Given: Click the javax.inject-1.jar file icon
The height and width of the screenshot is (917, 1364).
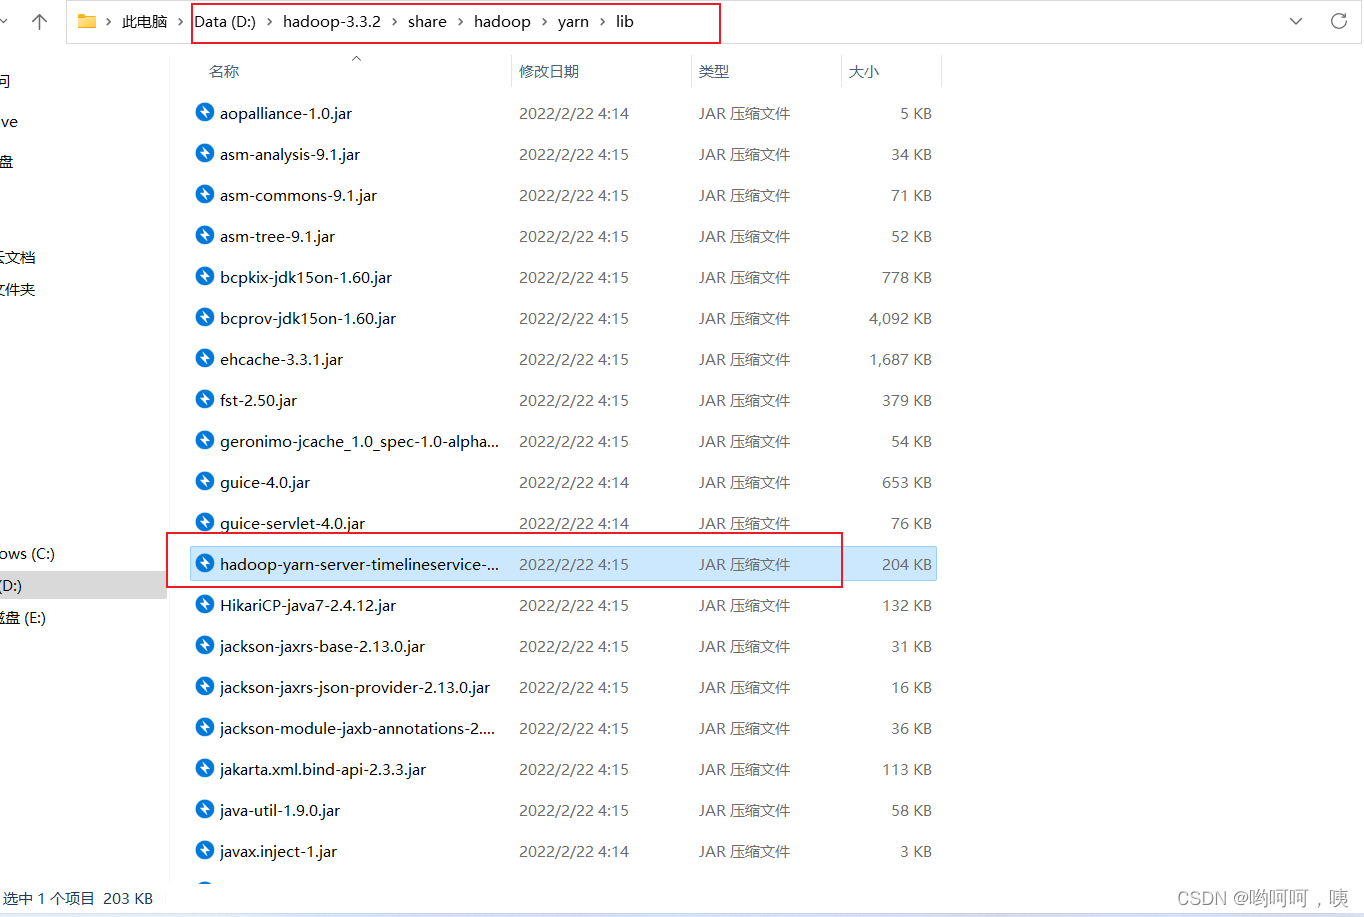Looking at the screenshot, I should 205,850.
